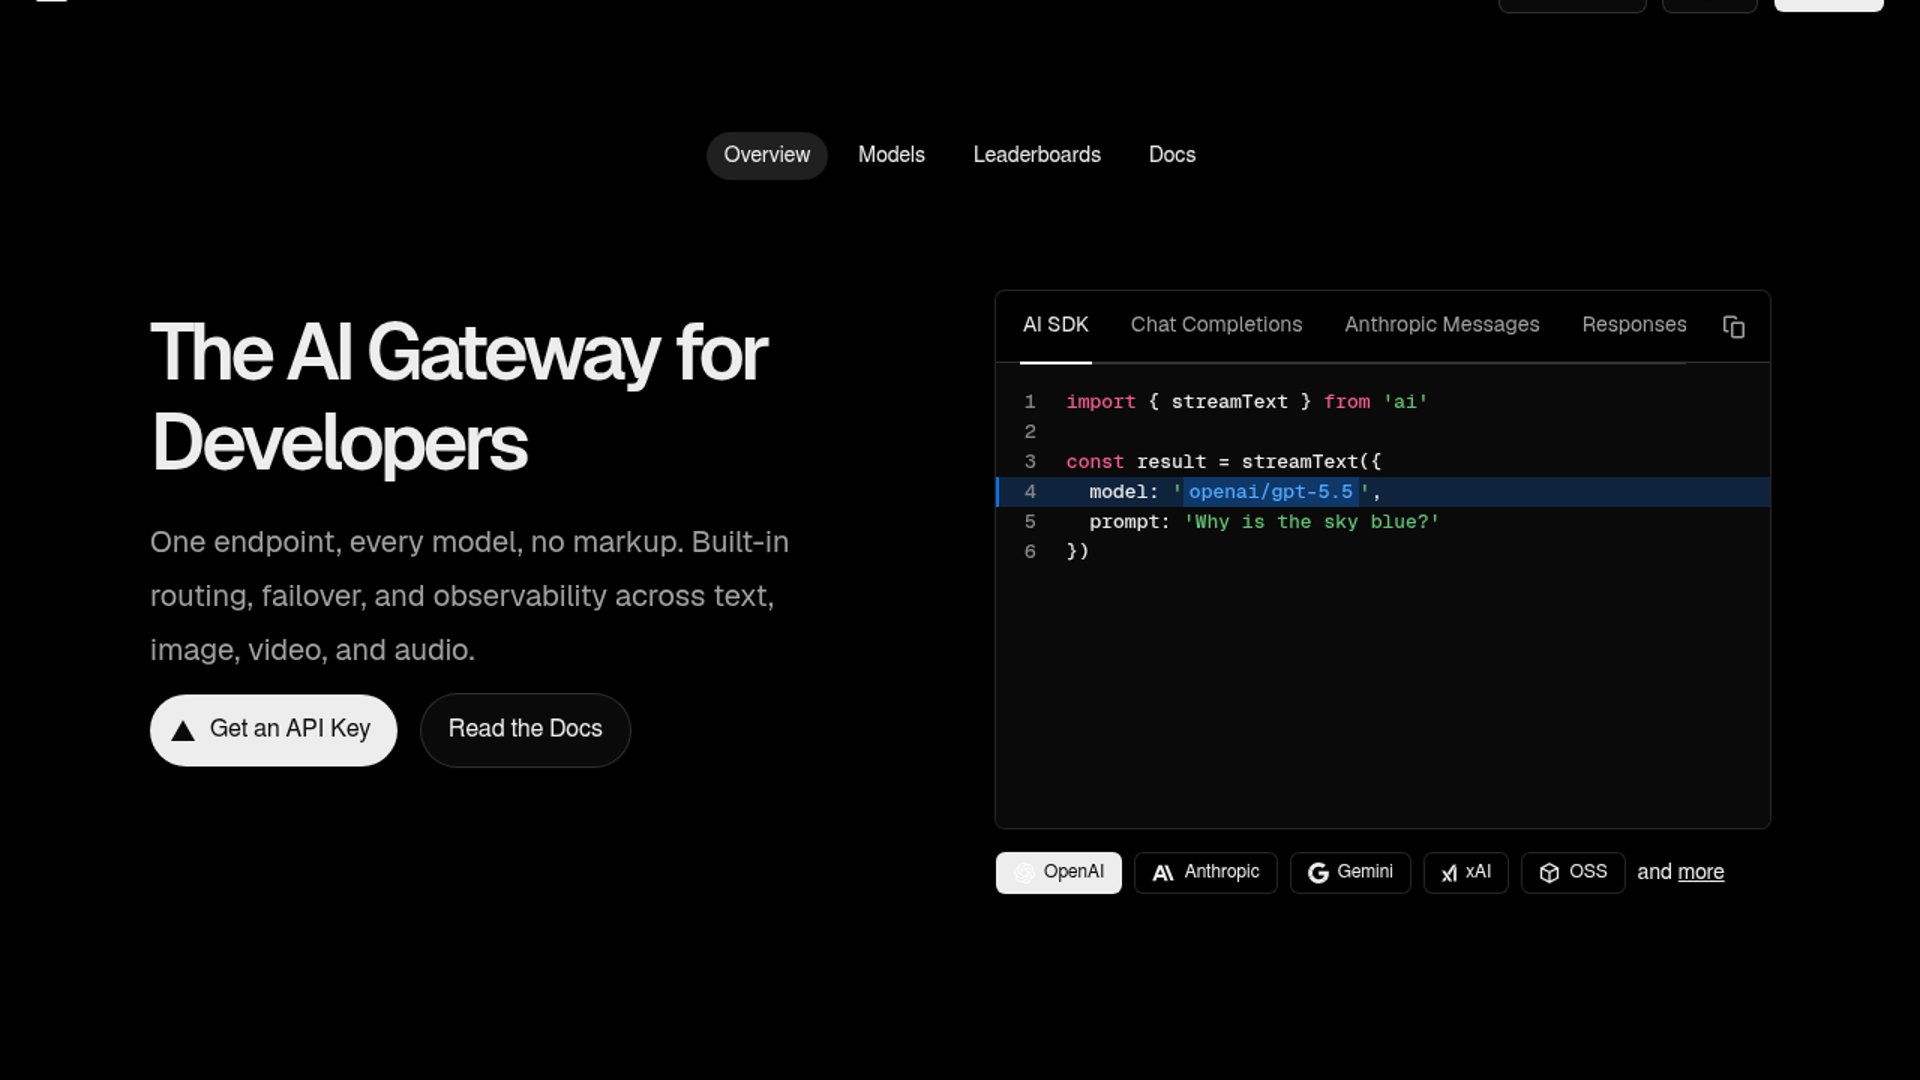Click the import streamText code line

[x=1247, y=402]
